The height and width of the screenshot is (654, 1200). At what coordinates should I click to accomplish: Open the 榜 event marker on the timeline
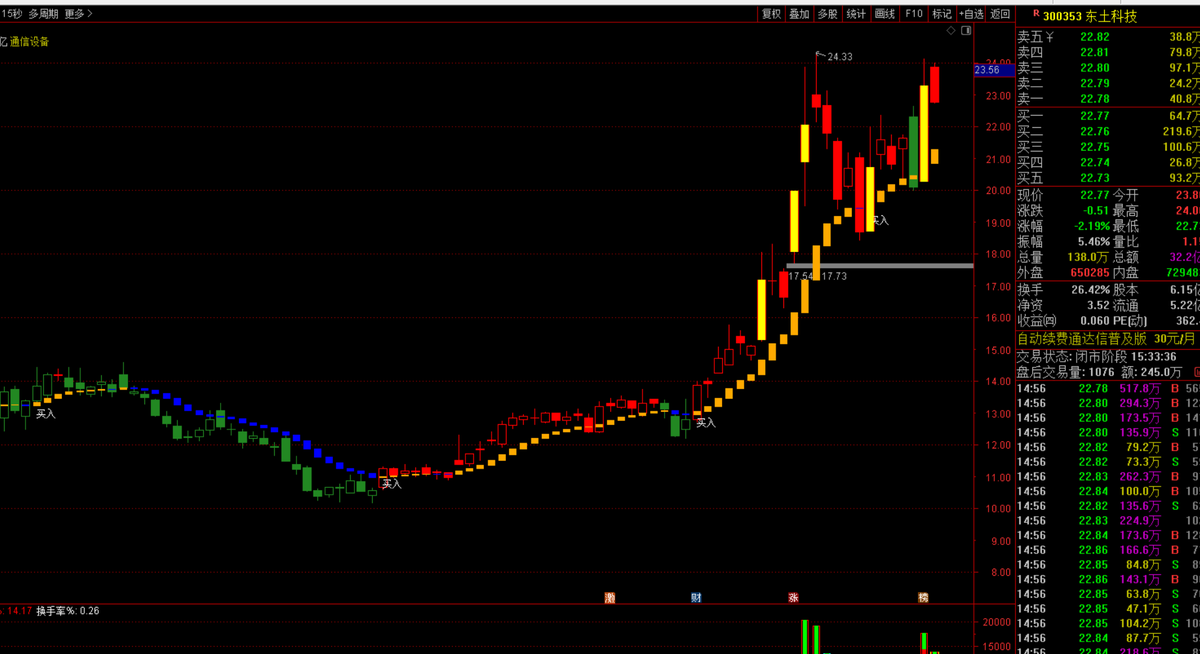pyautogui.click(x=924, y=598)
